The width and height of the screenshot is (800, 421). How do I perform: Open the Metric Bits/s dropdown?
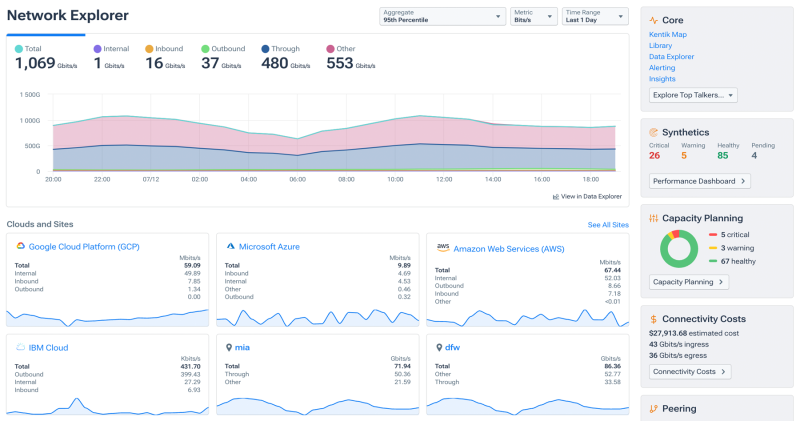click(x=534, y=16)
